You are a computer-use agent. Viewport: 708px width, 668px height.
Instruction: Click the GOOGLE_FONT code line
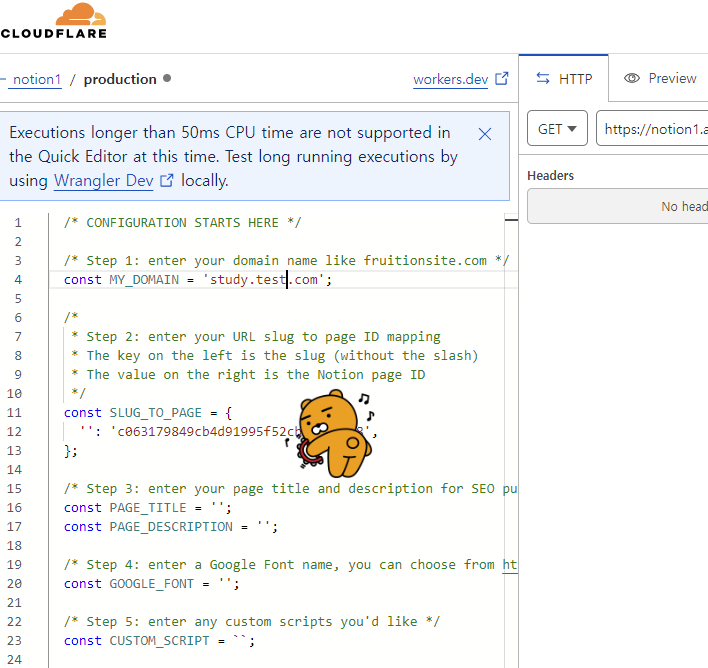tap(152, 584)
